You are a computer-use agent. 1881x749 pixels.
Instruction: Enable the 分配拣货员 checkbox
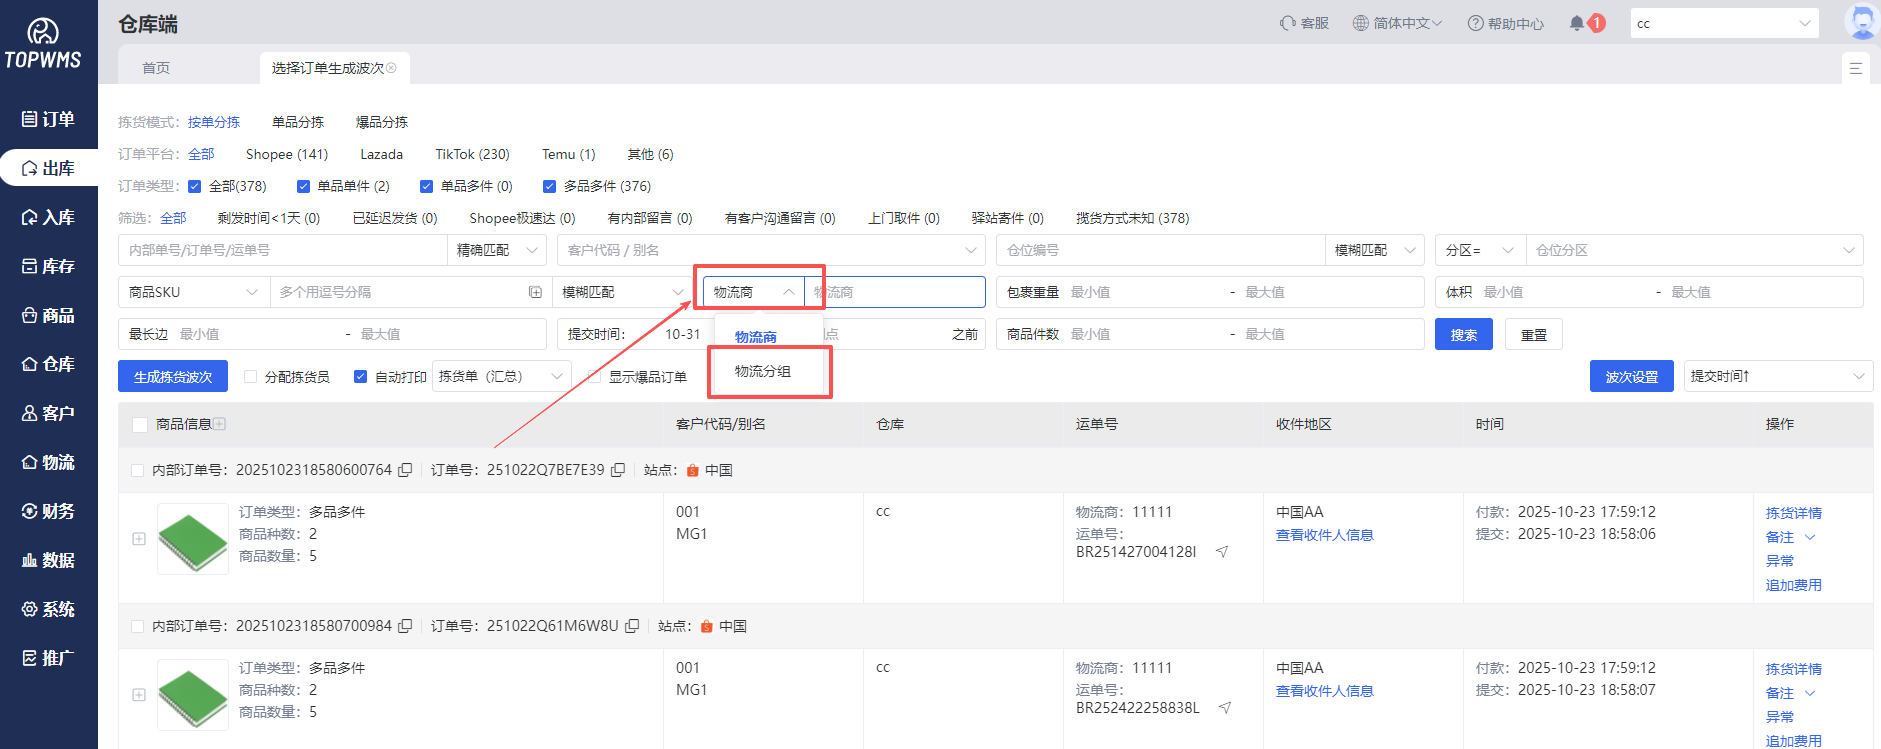point(251,377)
